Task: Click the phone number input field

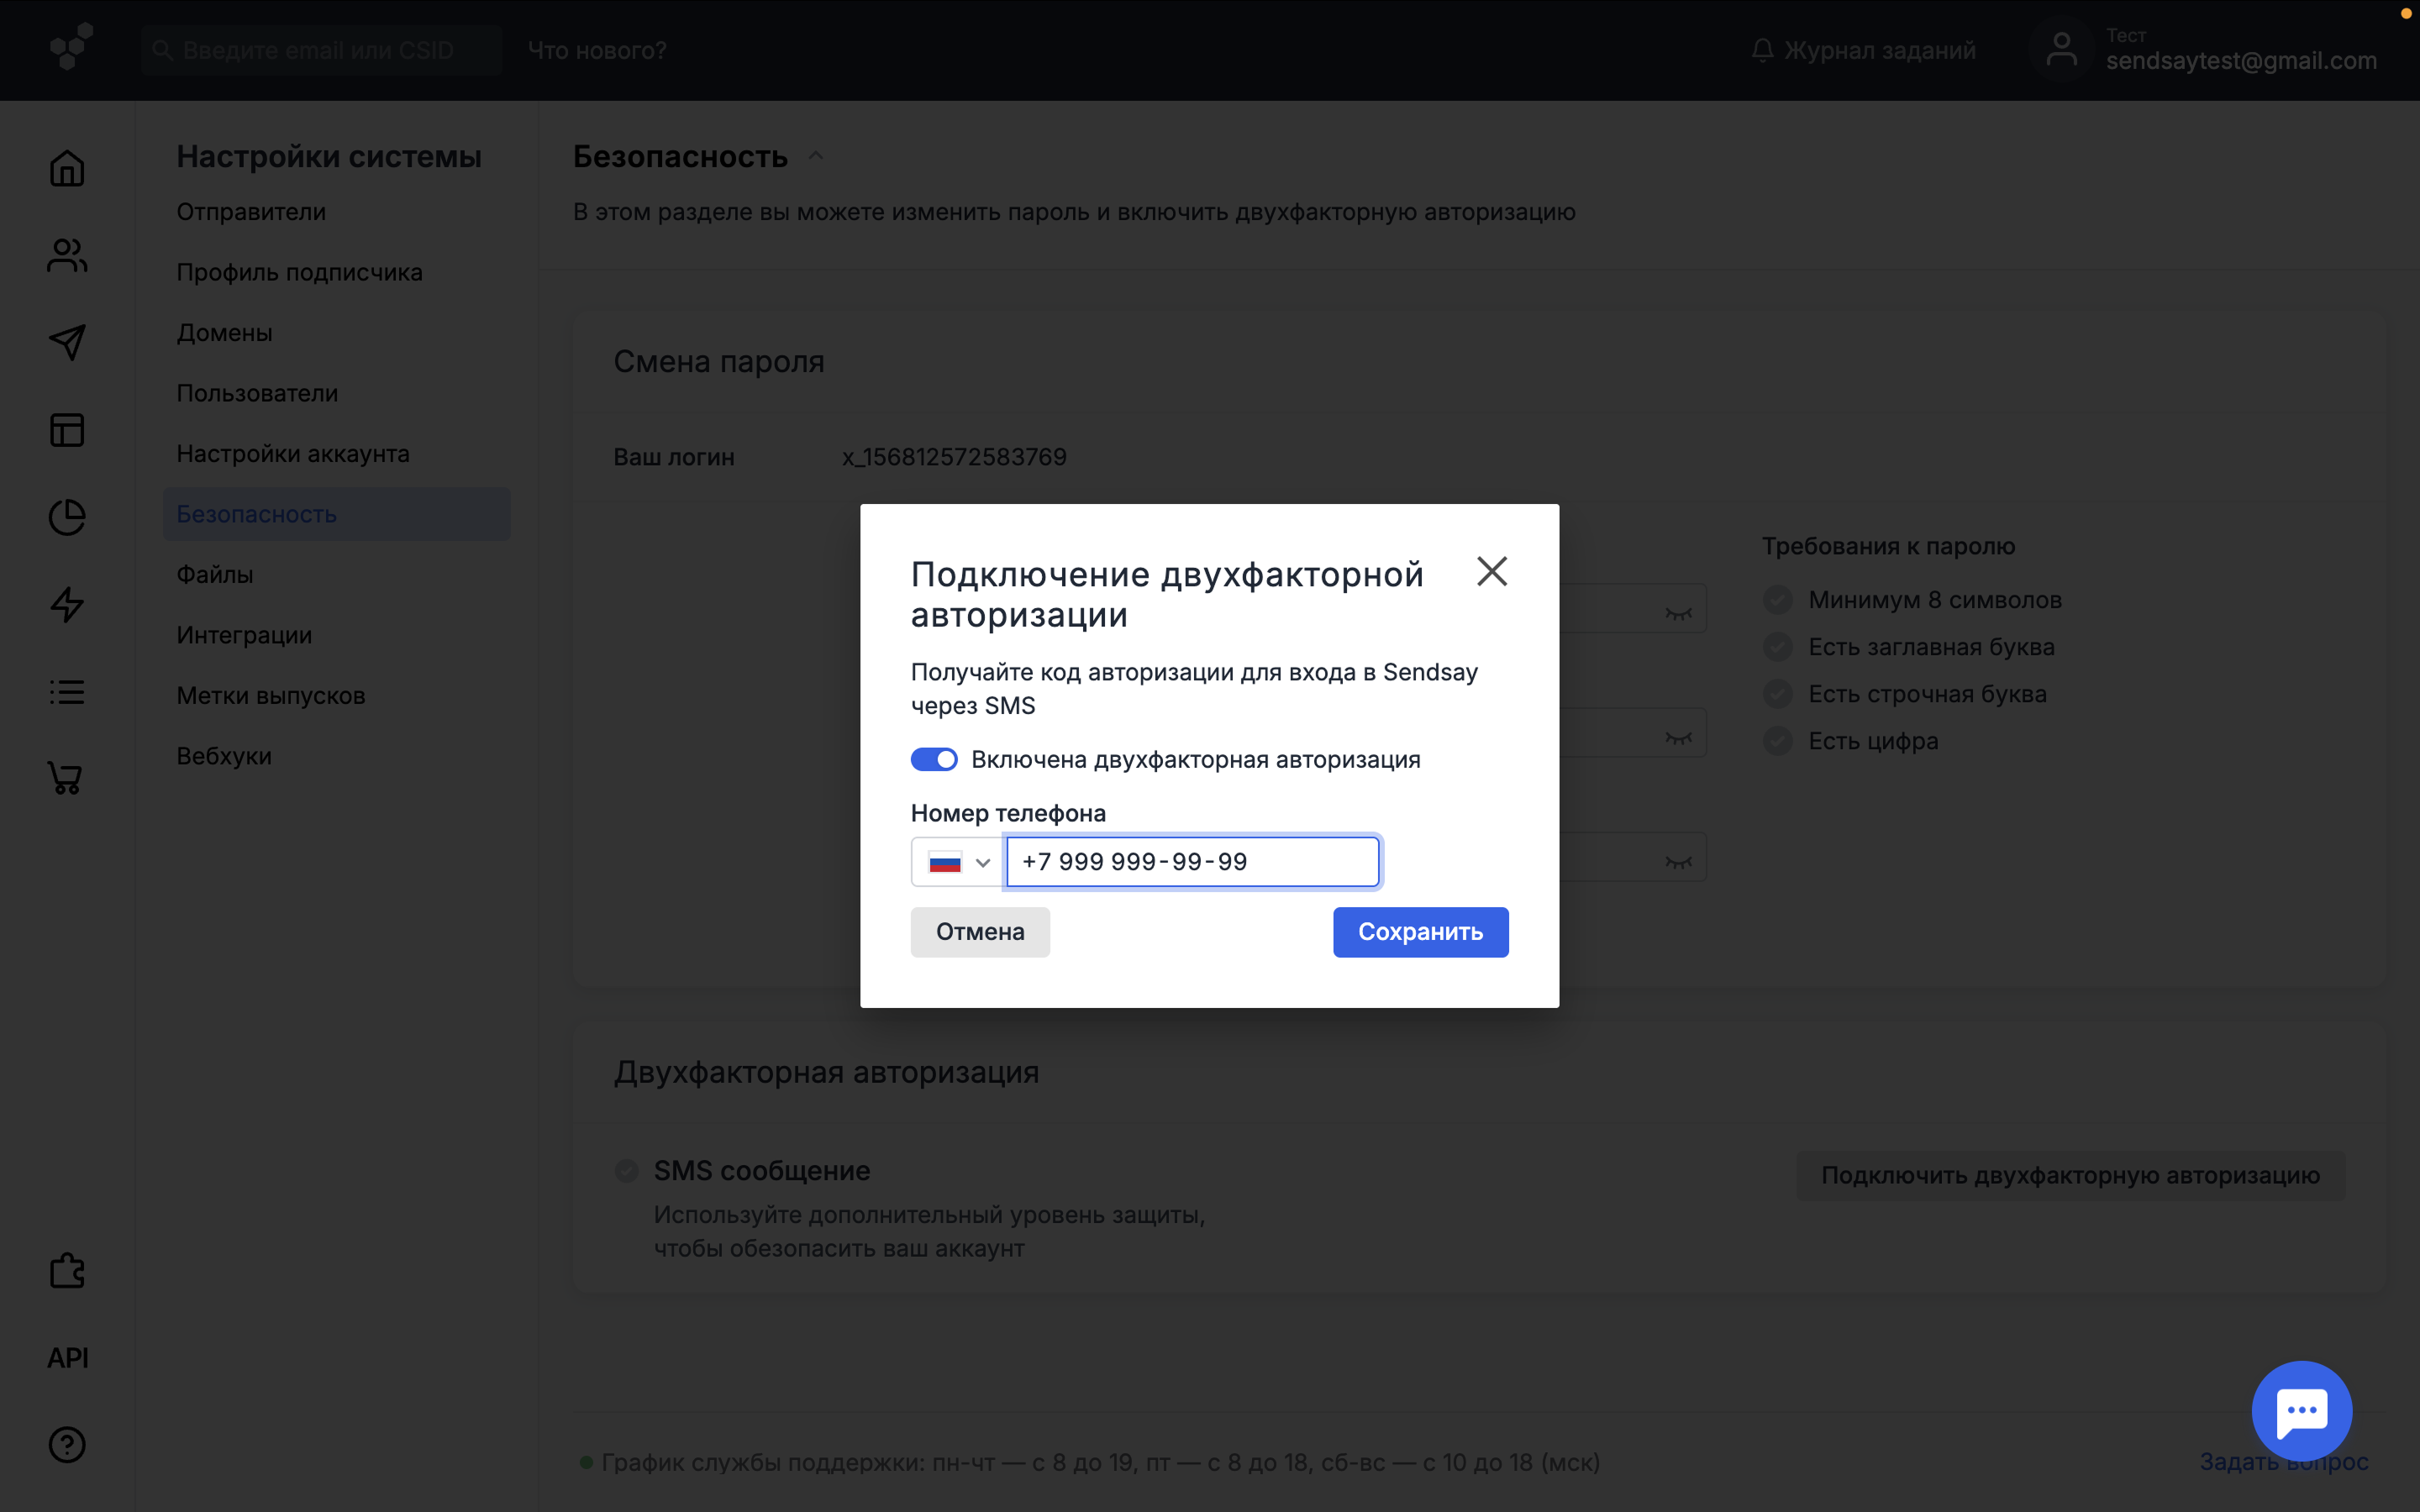Action: coord(1192,862)
